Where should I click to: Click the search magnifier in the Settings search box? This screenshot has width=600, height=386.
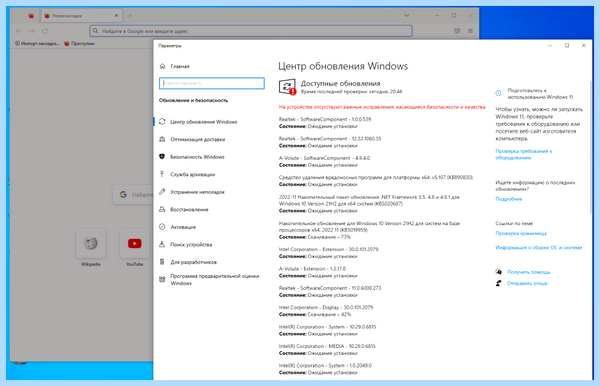point(259,83)
